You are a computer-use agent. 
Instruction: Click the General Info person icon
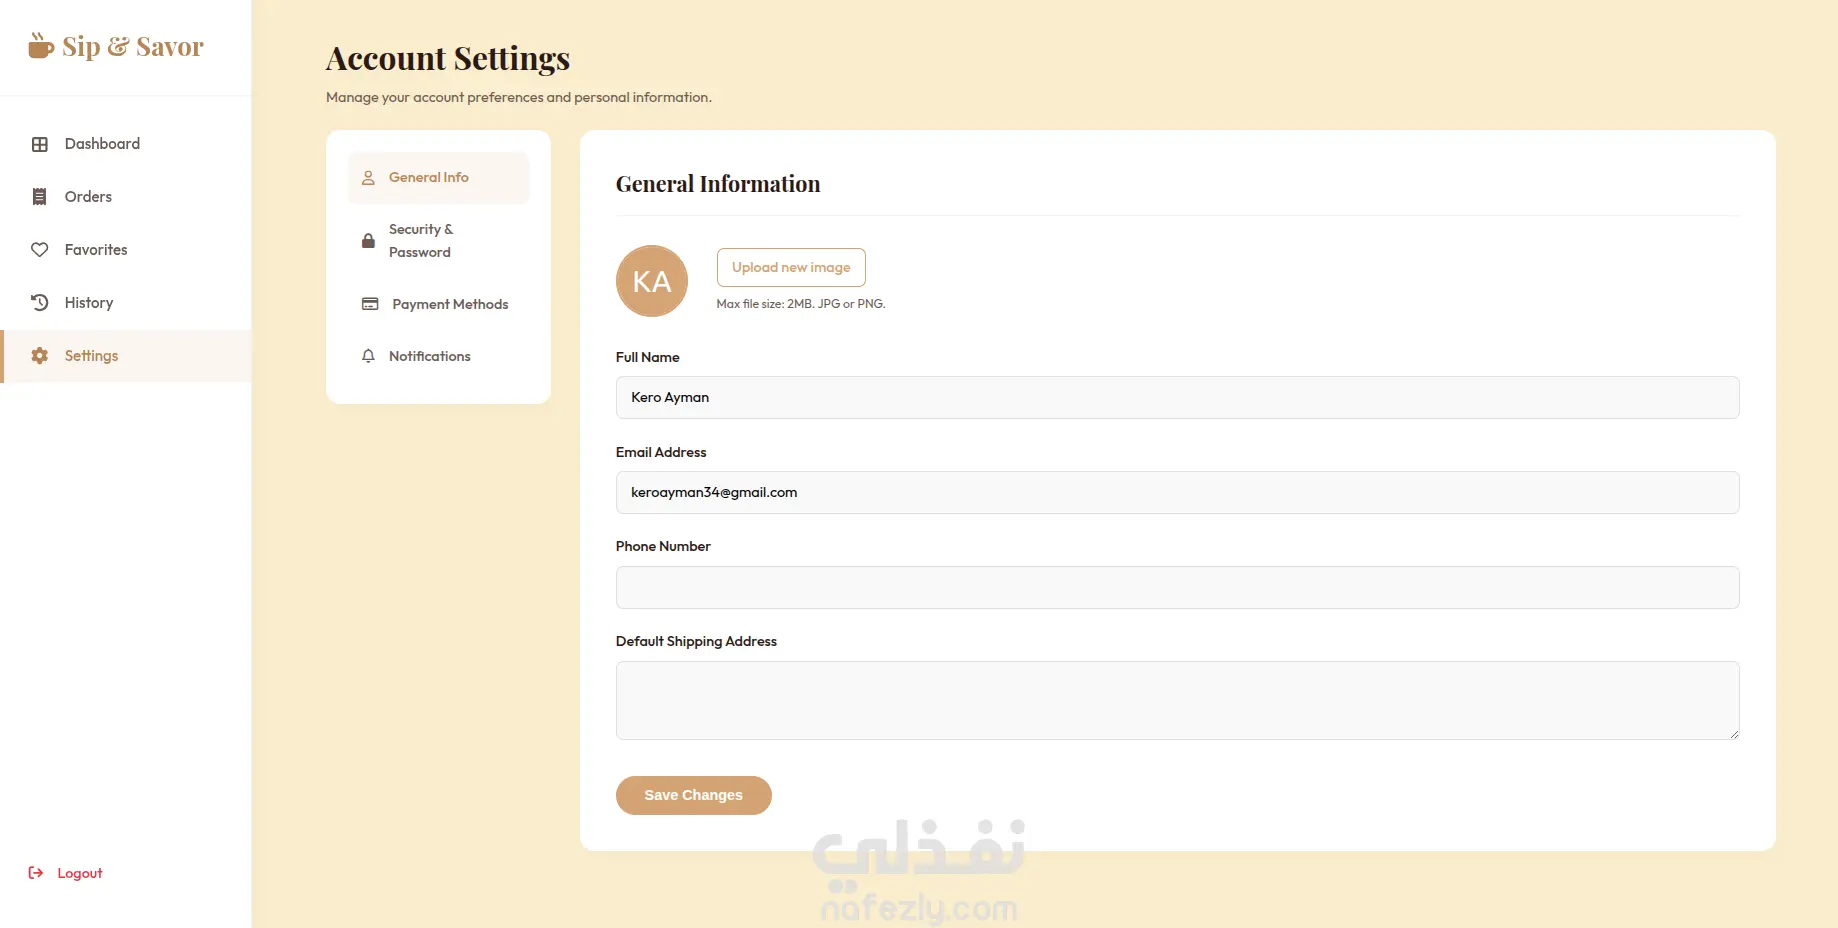(x=368, y=178)
